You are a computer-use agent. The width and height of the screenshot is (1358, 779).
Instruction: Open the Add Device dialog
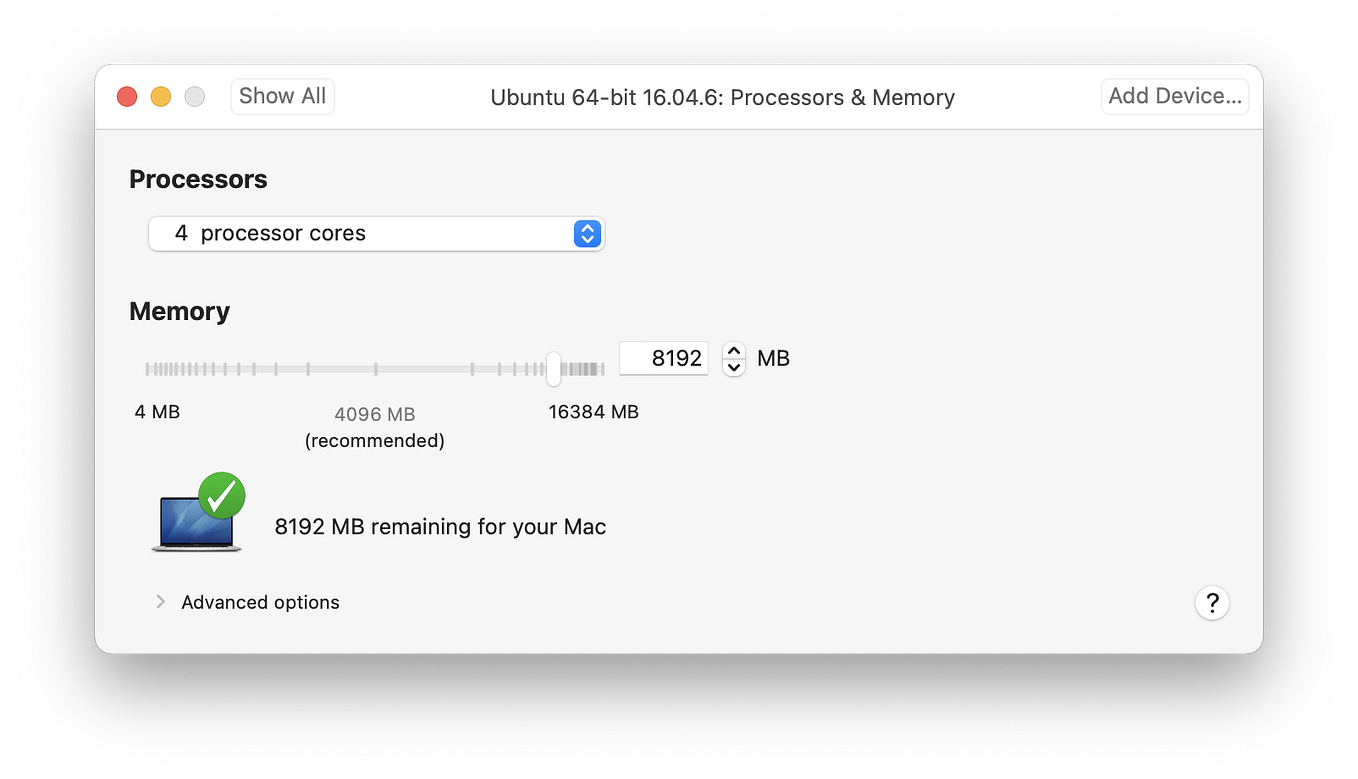point(1174,95)
